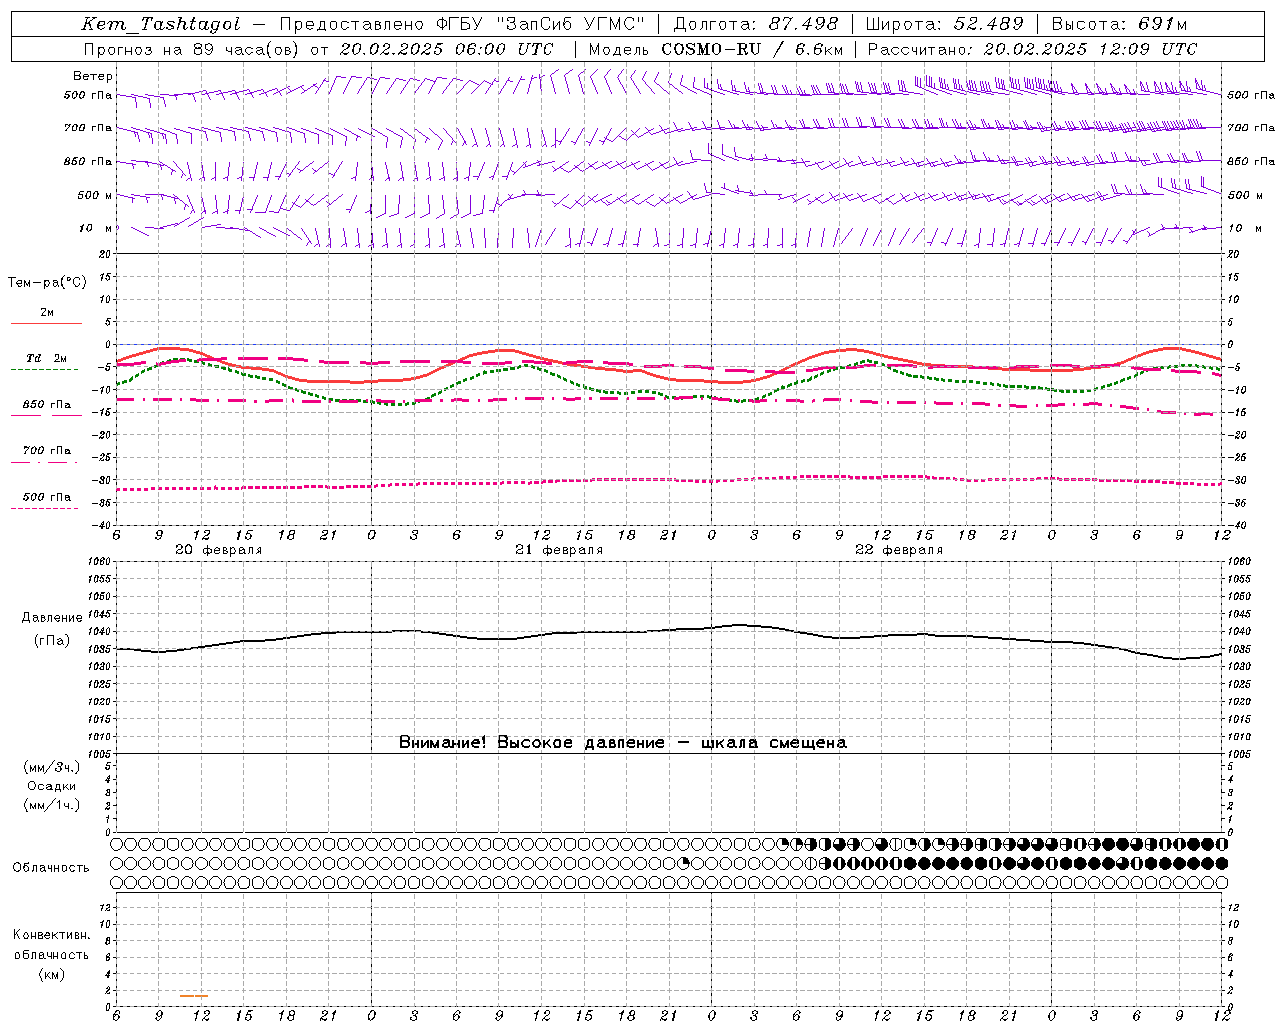Click the (мм/3ч.) precipitation unit label

pyautogui.click(x=52, y=767)
